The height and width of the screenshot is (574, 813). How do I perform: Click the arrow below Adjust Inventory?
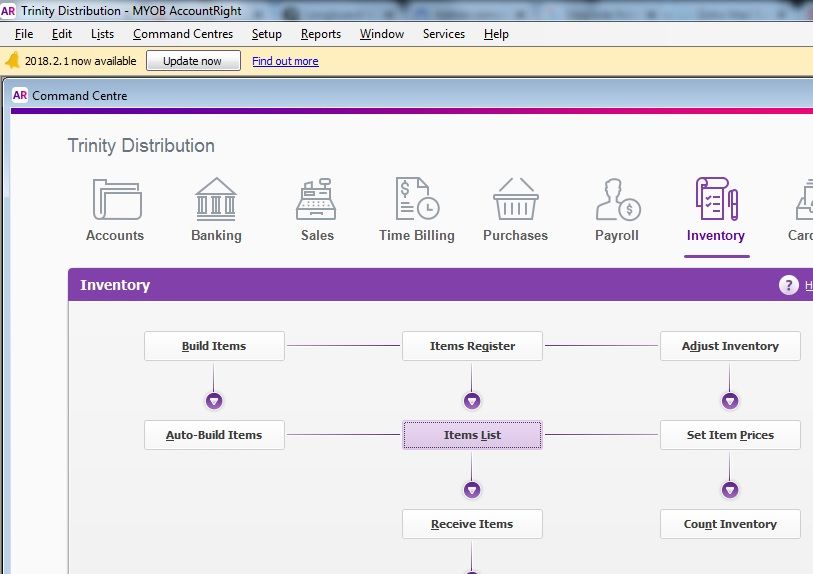[x=730, y=401]
